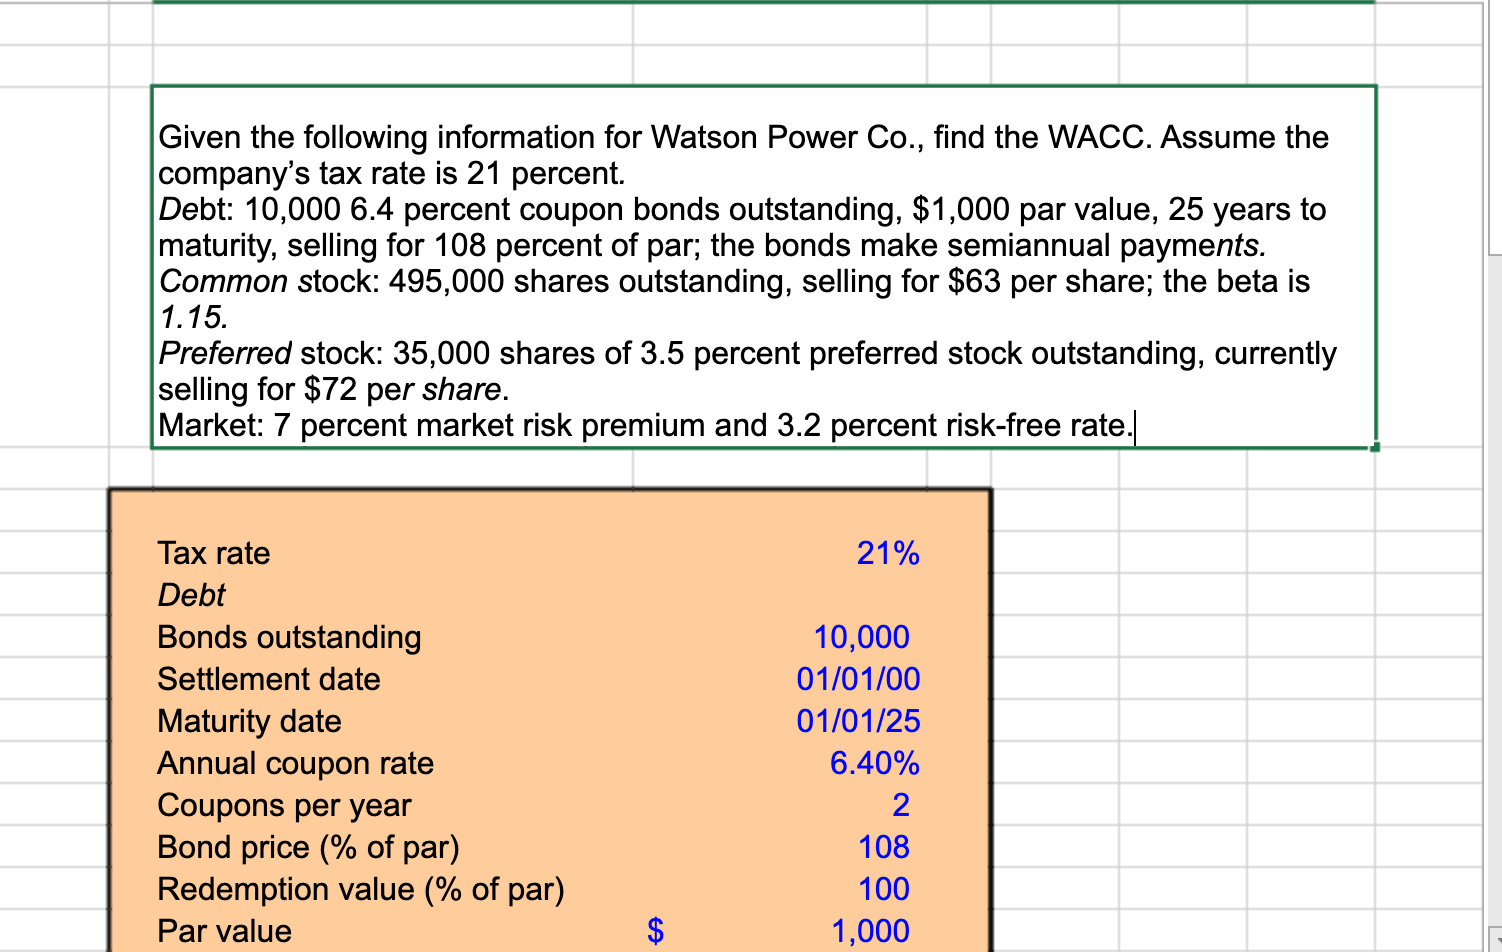
Task: Select the 'Settlement date' label
Action: point(269,679)
